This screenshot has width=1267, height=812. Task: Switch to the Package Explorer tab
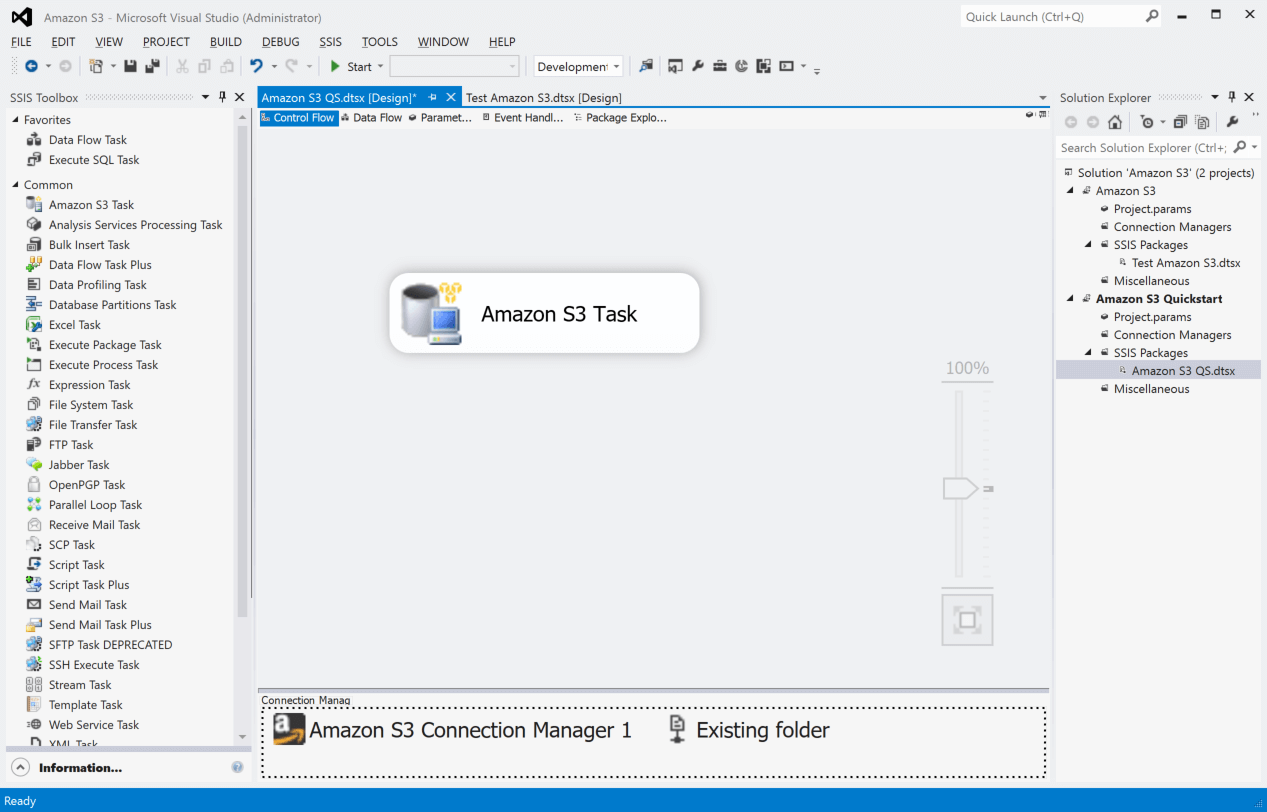click(620, 118)
